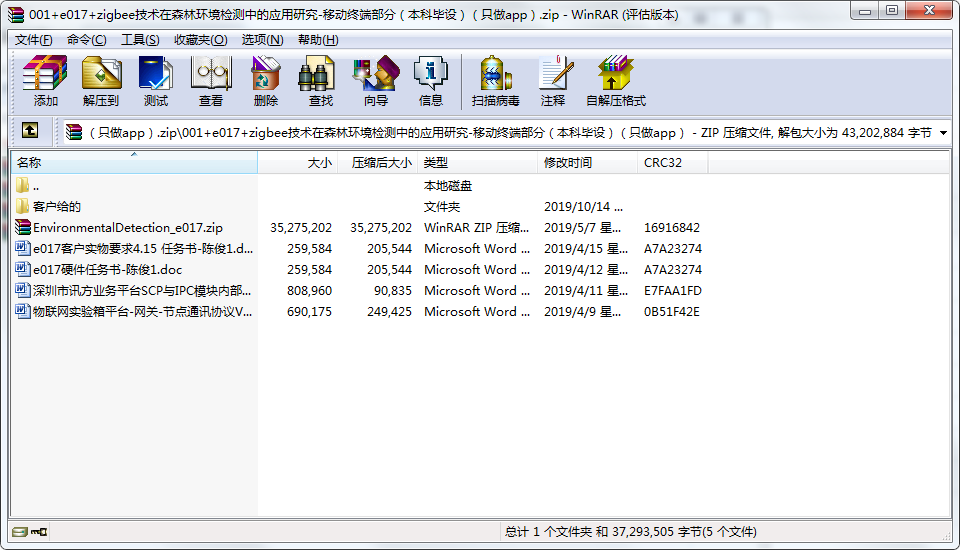Viewport: 960px width, 550px height.
Task: Click type text WinRAR ZIP 压缩
Action: 476,227
